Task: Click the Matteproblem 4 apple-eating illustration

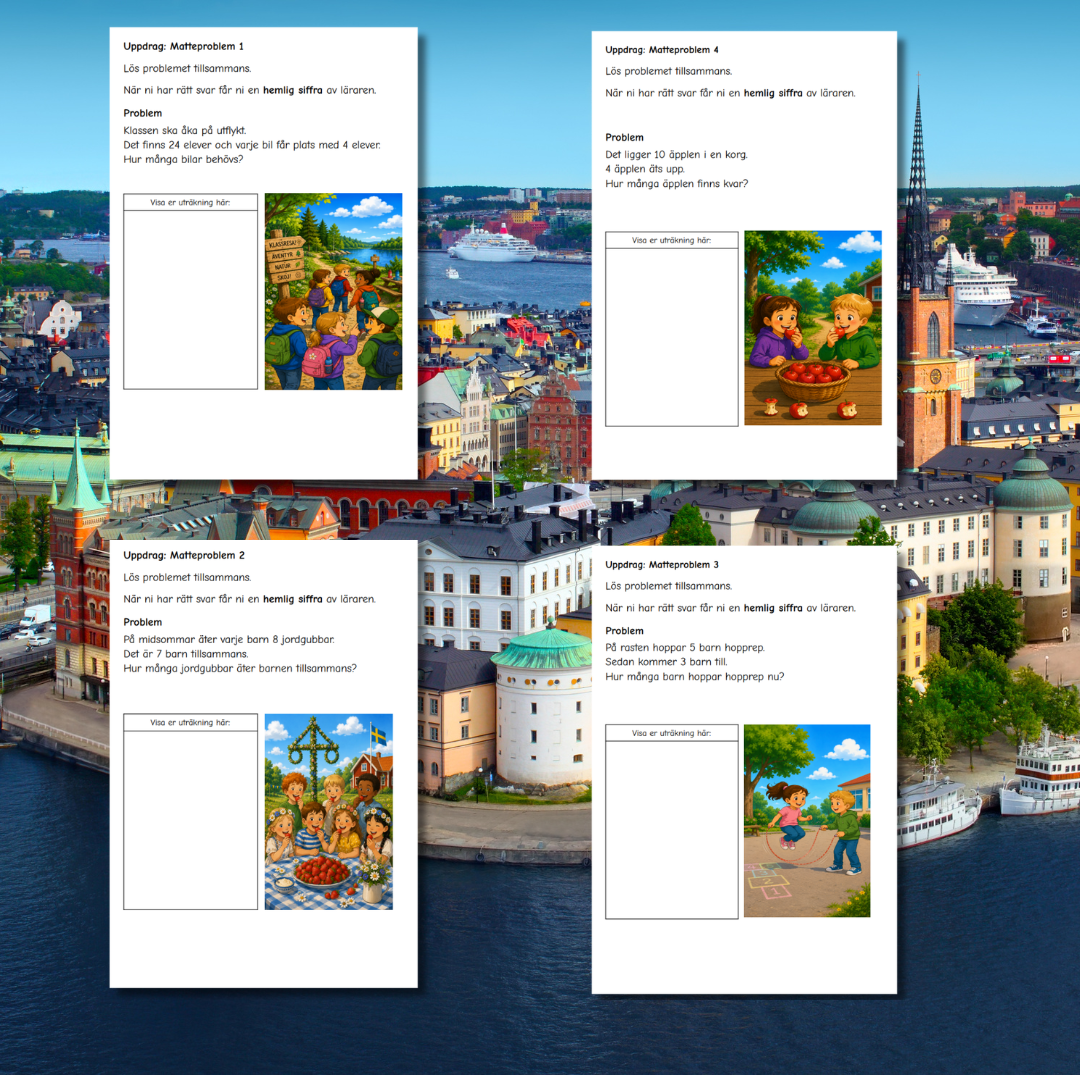Action: (x=813, y=328)
